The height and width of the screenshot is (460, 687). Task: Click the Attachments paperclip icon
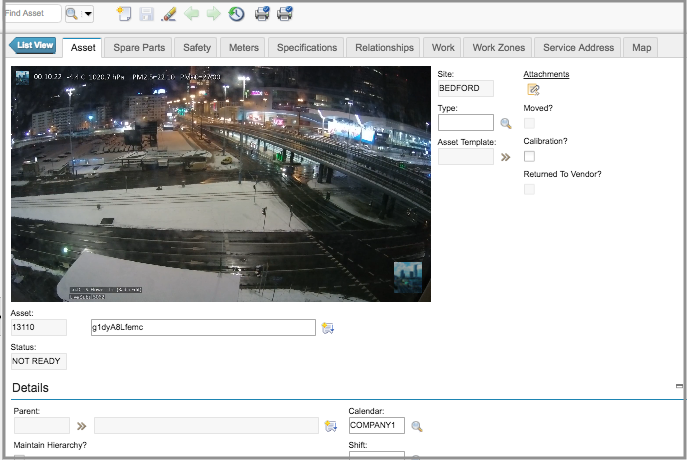533,90
